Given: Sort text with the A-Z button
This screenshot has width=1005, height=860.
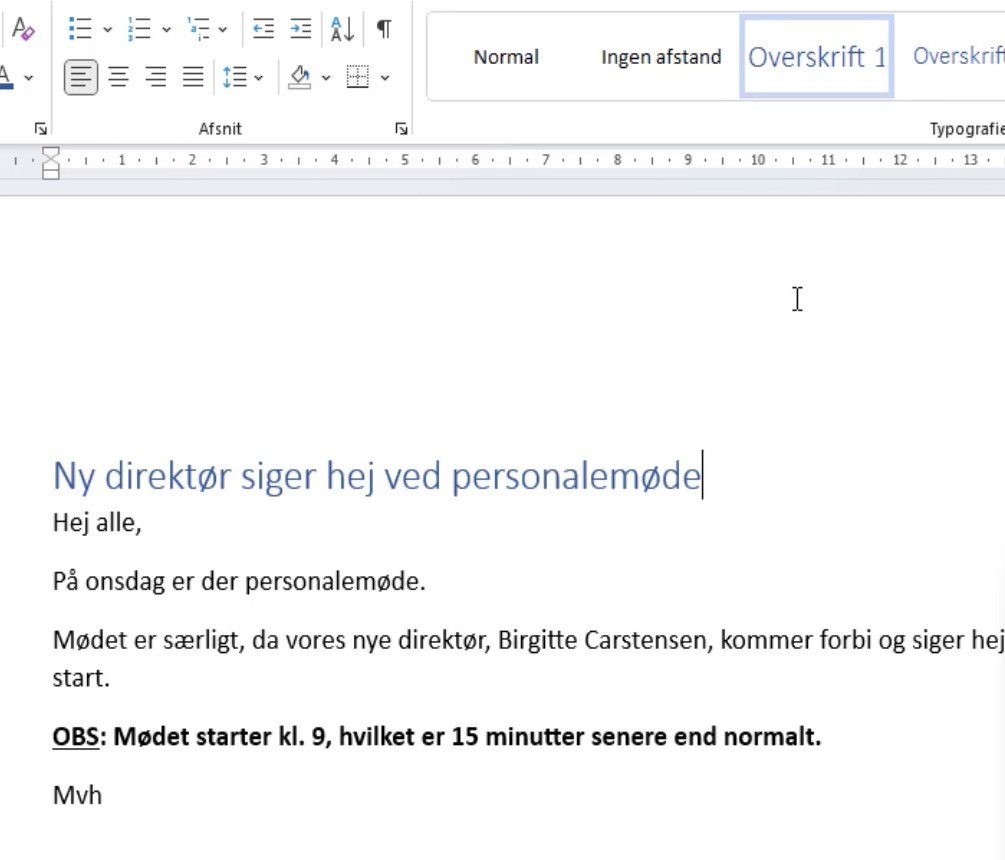Looking at the screenshot, I should (x=342, y=29).
